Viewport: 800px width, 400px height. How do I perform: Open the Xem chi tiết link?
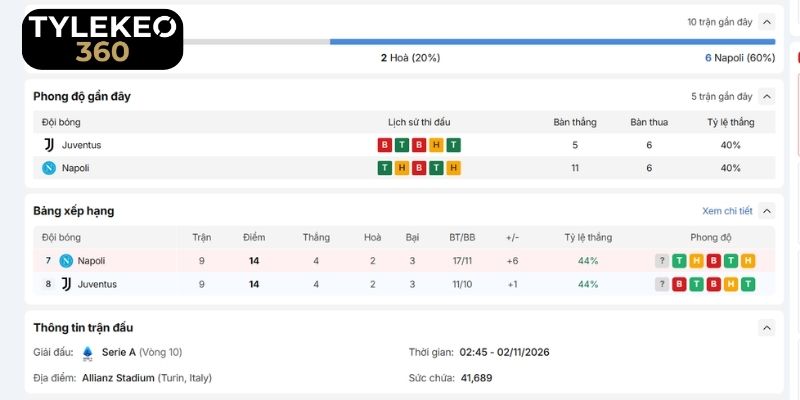tap(727, 211)
